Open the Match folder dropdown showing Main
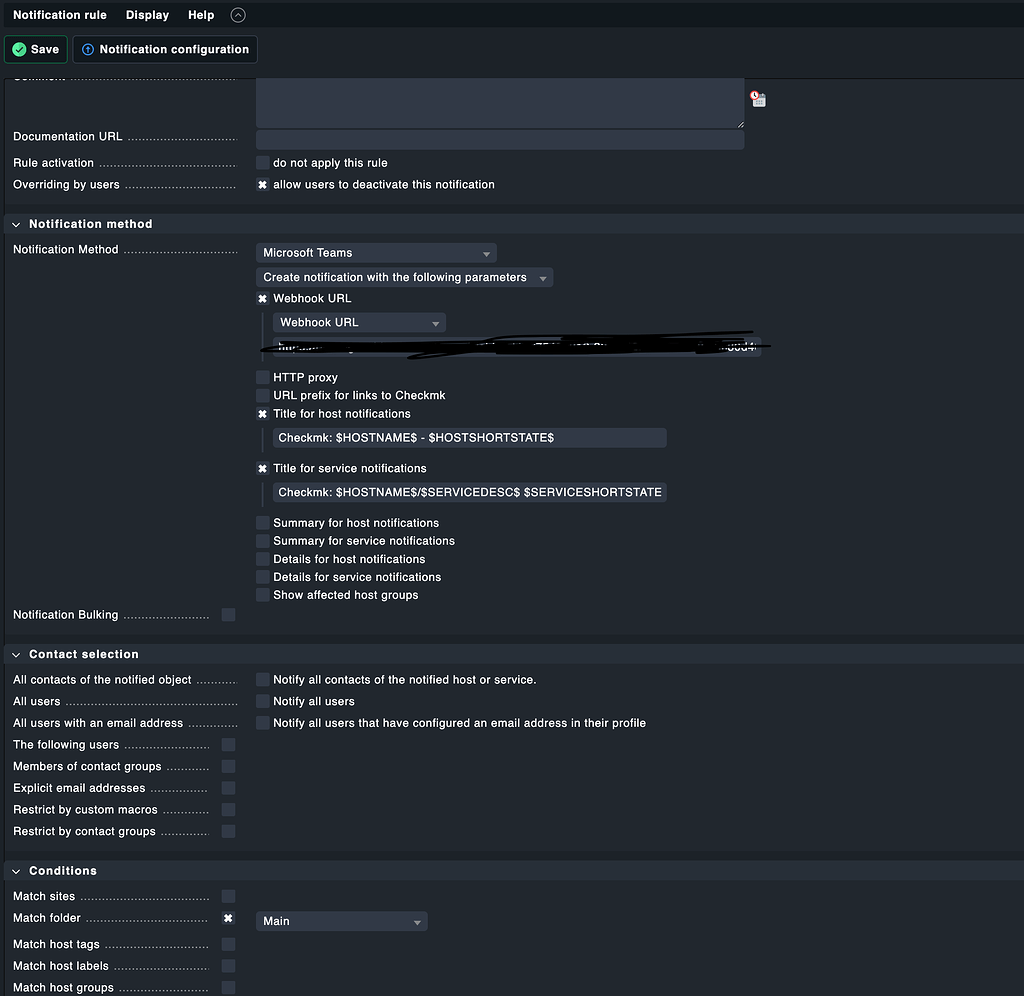Screen dimensions: 1024x996 point(341,921)
